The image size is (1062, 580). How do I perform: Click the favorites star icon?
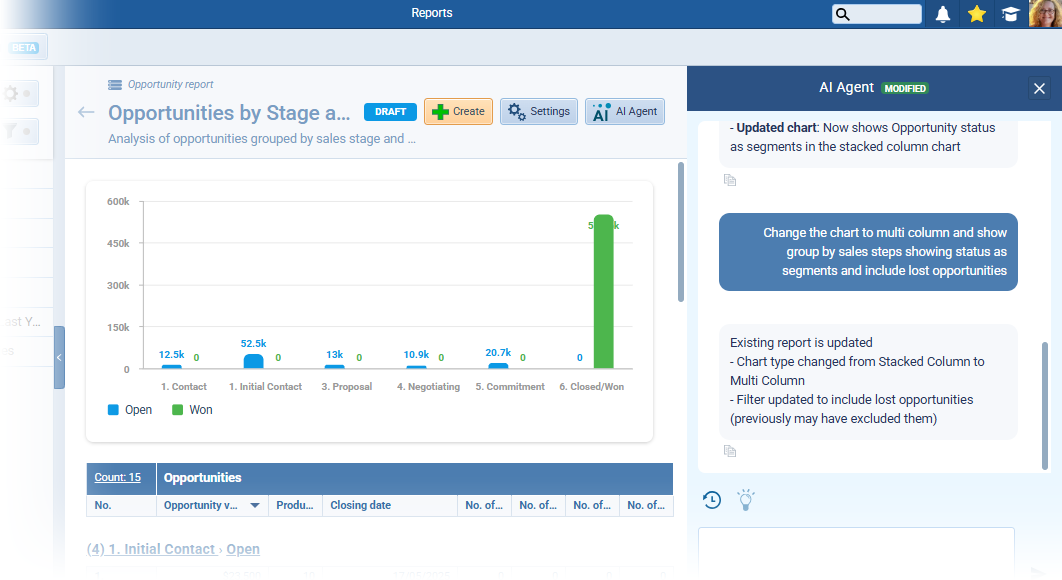pos(977,14)
